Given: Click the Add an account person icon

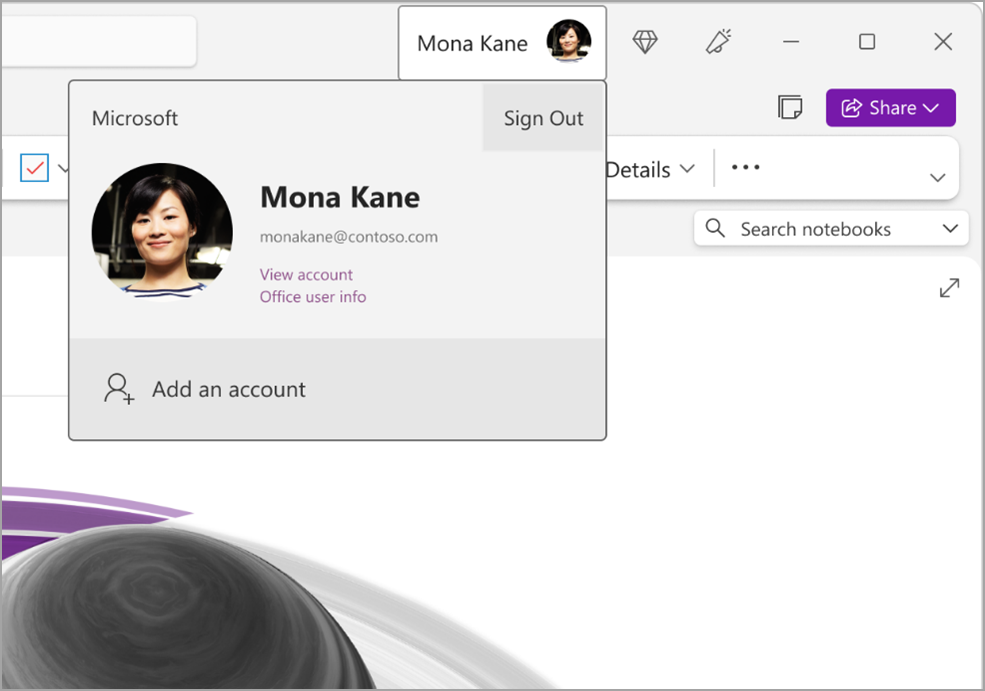Looking at the screenshot, I should [x=118, y=389].
